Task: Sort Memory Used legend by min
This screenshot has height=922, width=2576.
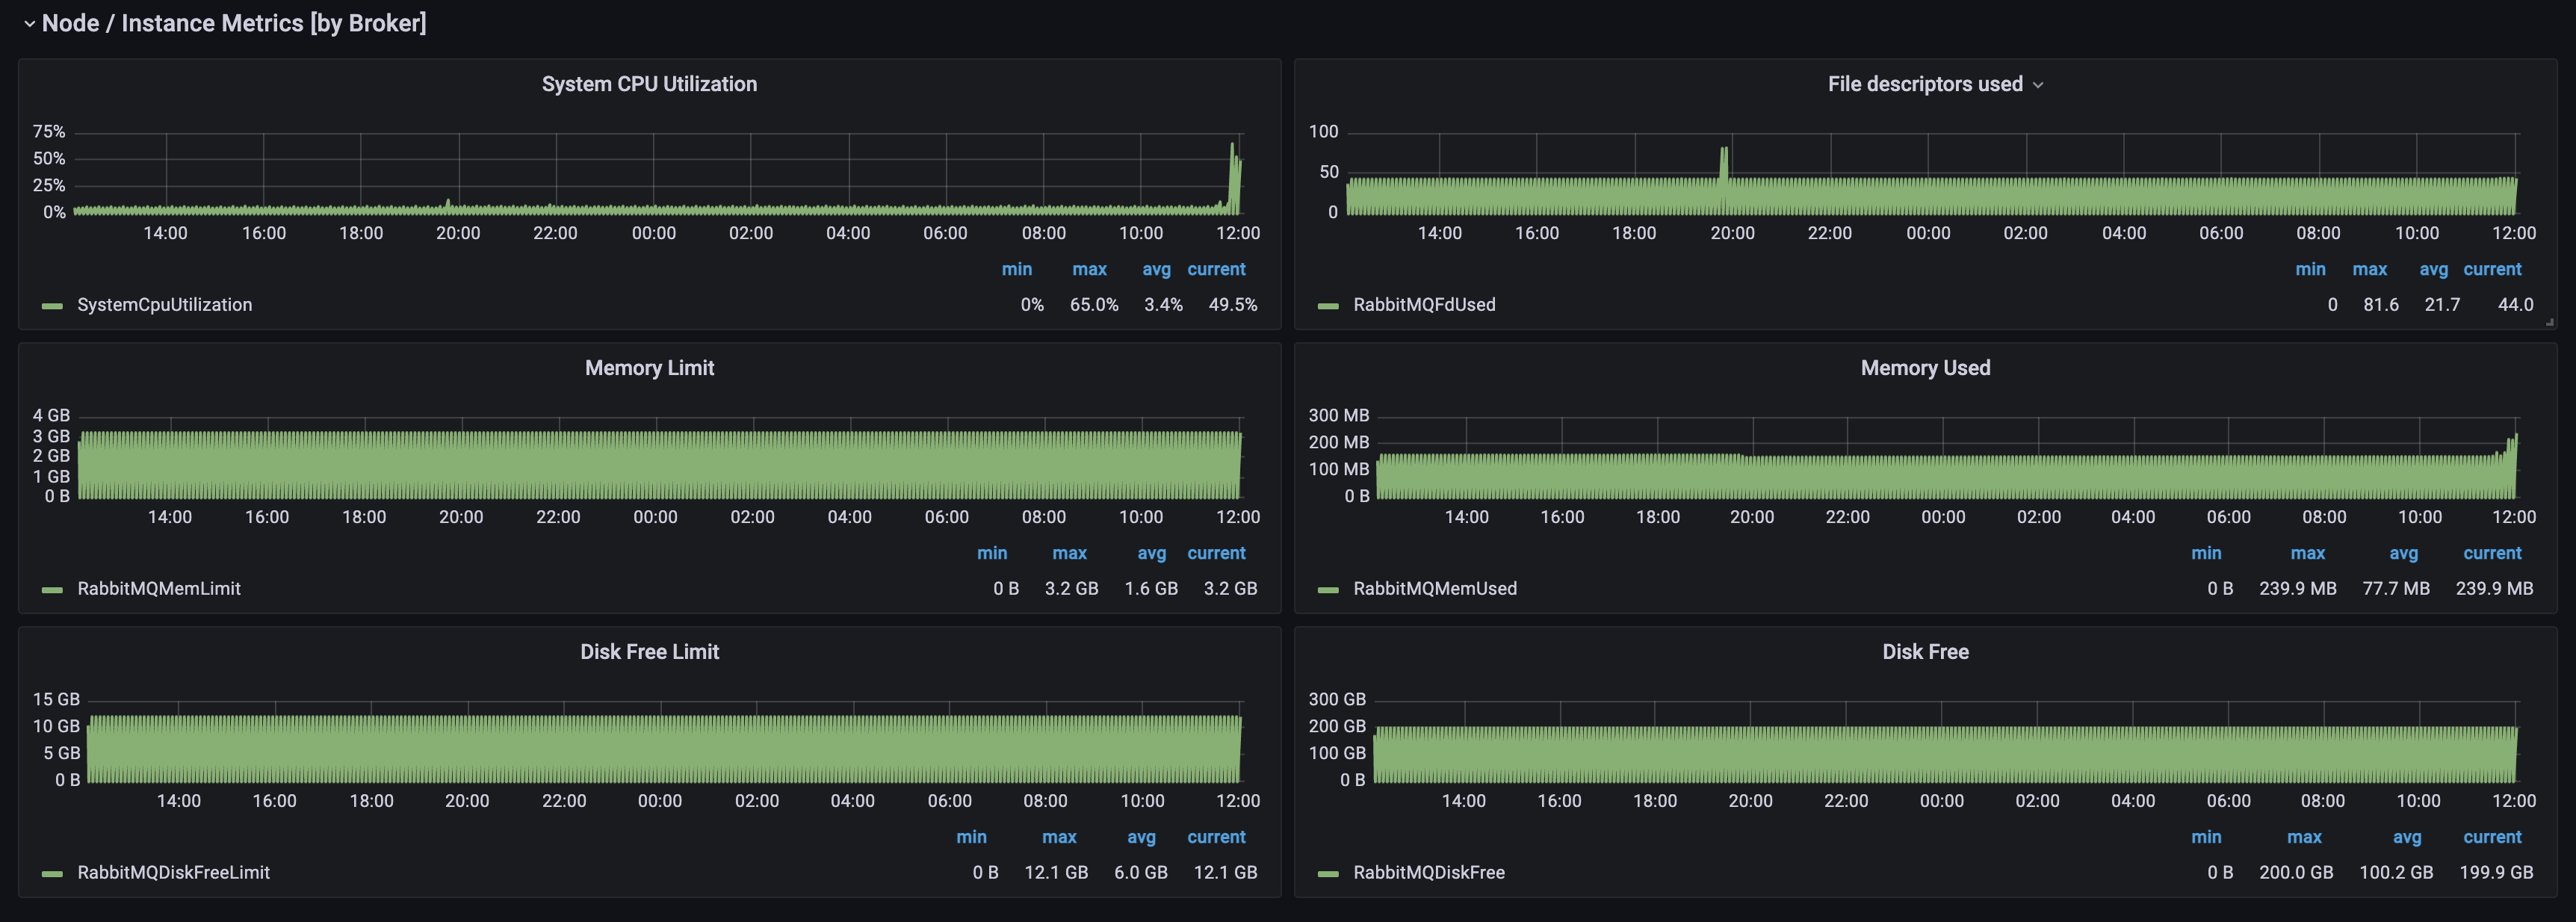Action: (2206, 553)
